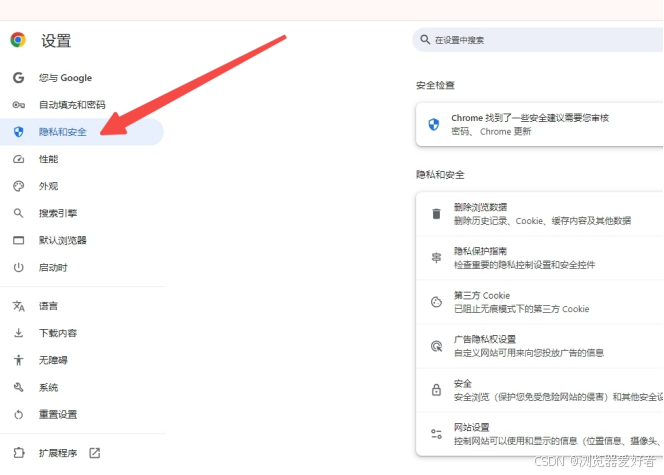This screenshot has height=475, width=664.
Task: Open 删除浏览数据 option
Action: (540, 214)
